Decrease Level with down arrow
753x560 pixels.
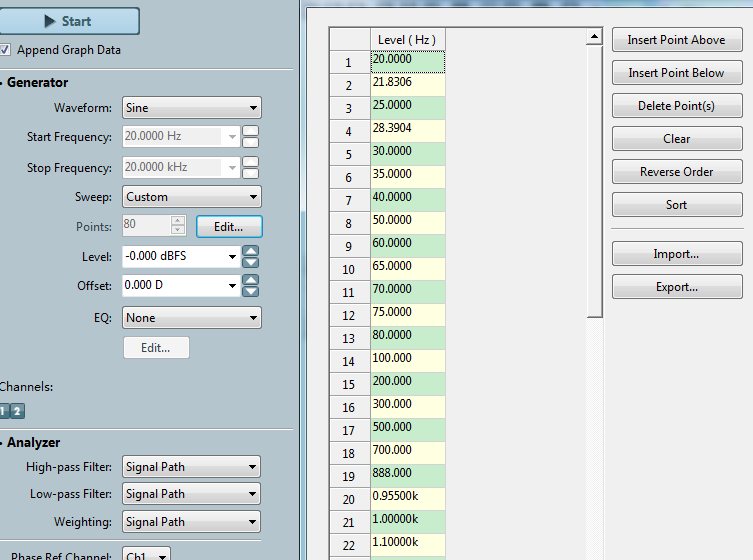click(x=251, y=262)
